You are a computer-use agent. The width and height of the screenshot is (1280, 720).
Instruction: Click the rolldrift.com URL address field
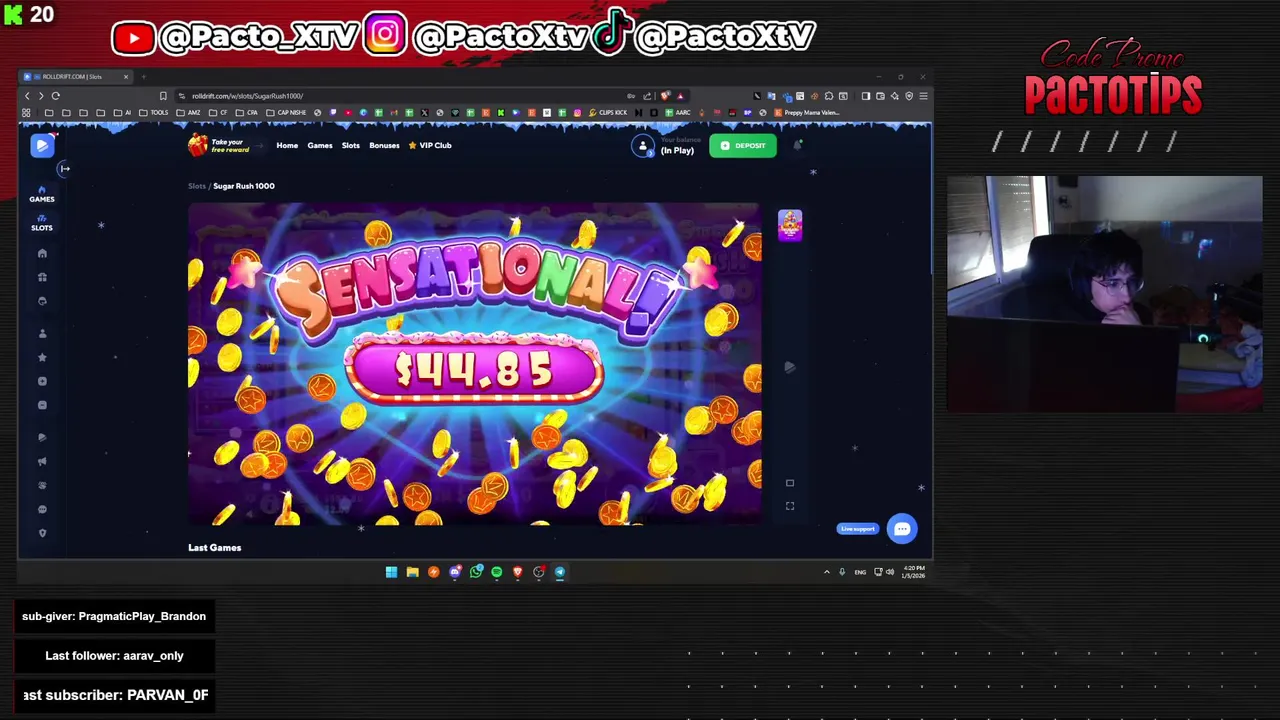[400, 96]
